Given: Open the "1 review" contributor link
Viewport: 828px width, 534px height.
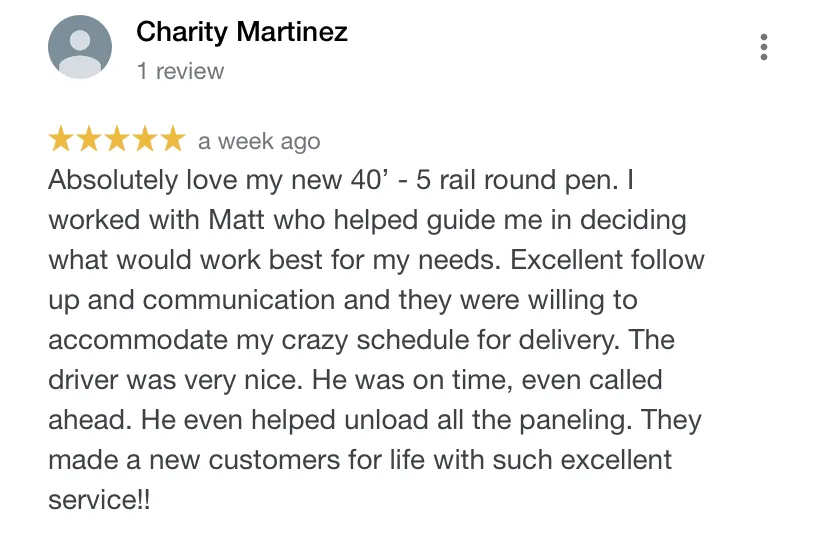Looking at the screenshot, I should tap(180, 71).
